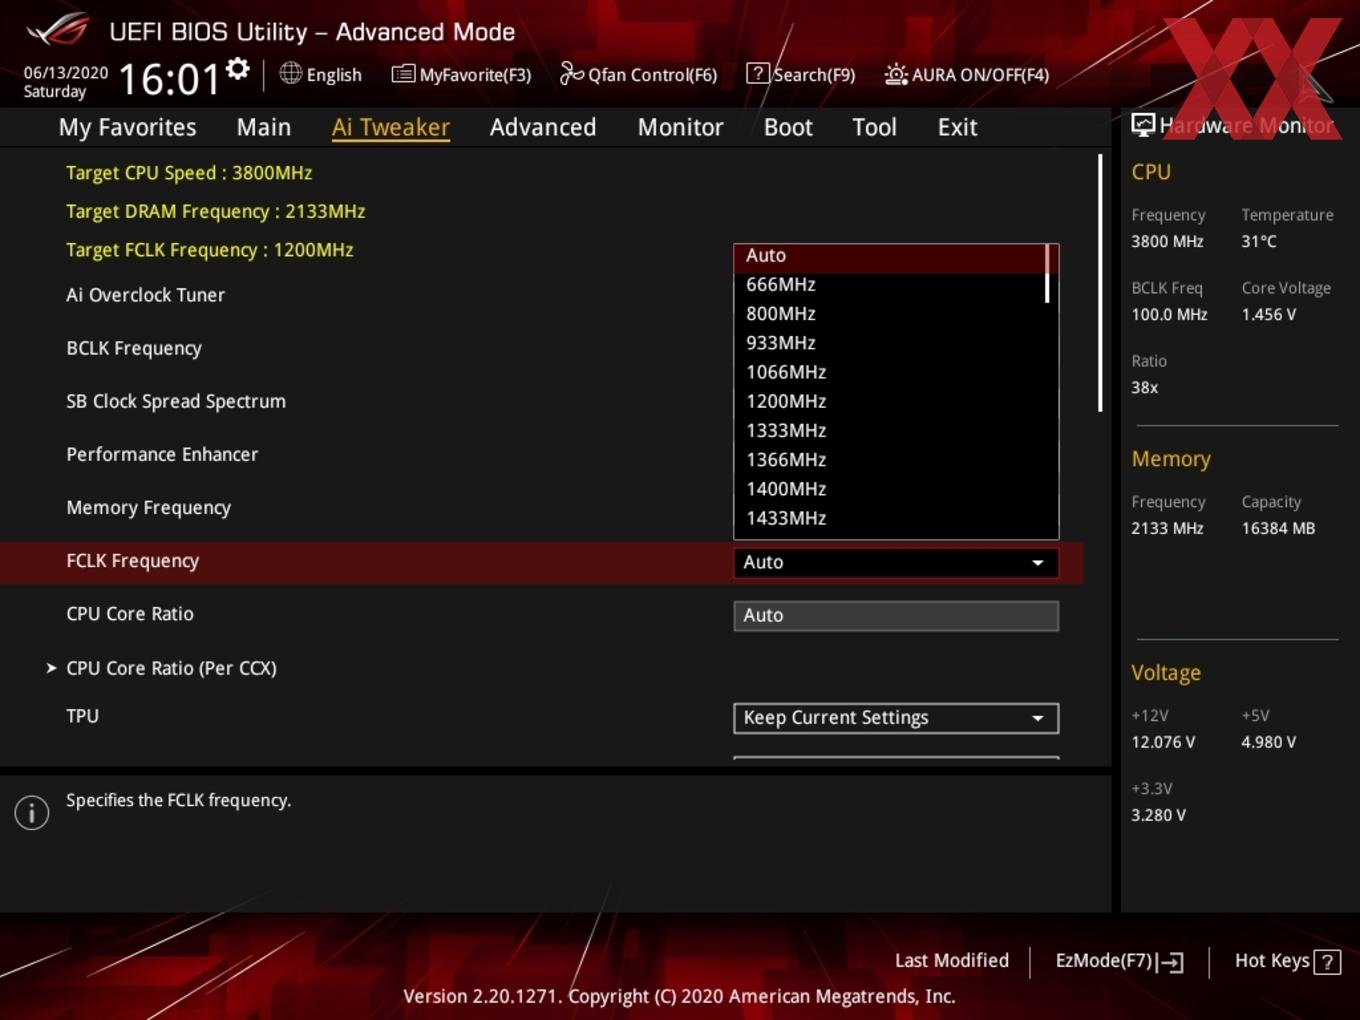Image resolution: width=1360 pixels, height=1020 pixels.
Task: Open the Exit tab
Action: tap(957, 127)
